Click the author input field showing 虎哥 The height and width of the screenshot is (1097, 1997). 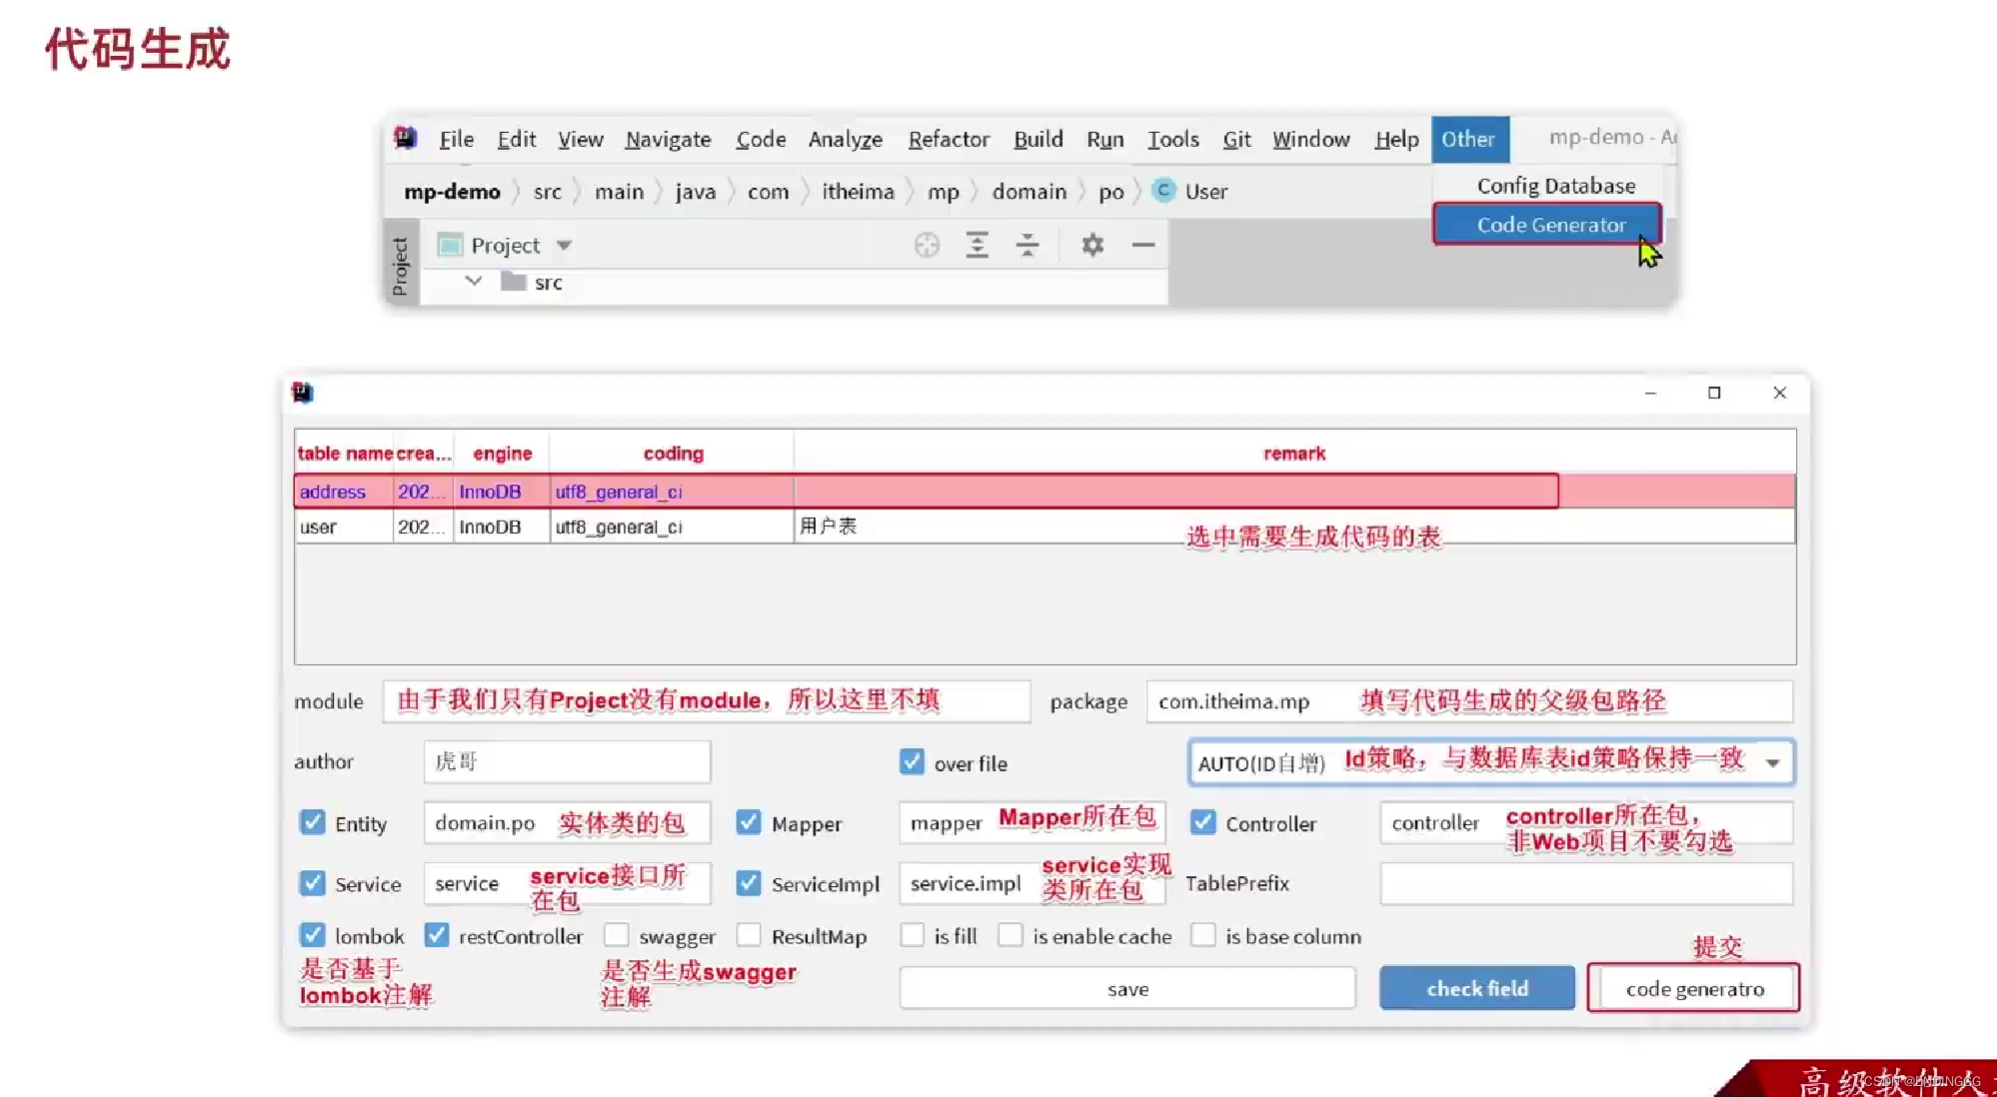(x=566, y=762)
